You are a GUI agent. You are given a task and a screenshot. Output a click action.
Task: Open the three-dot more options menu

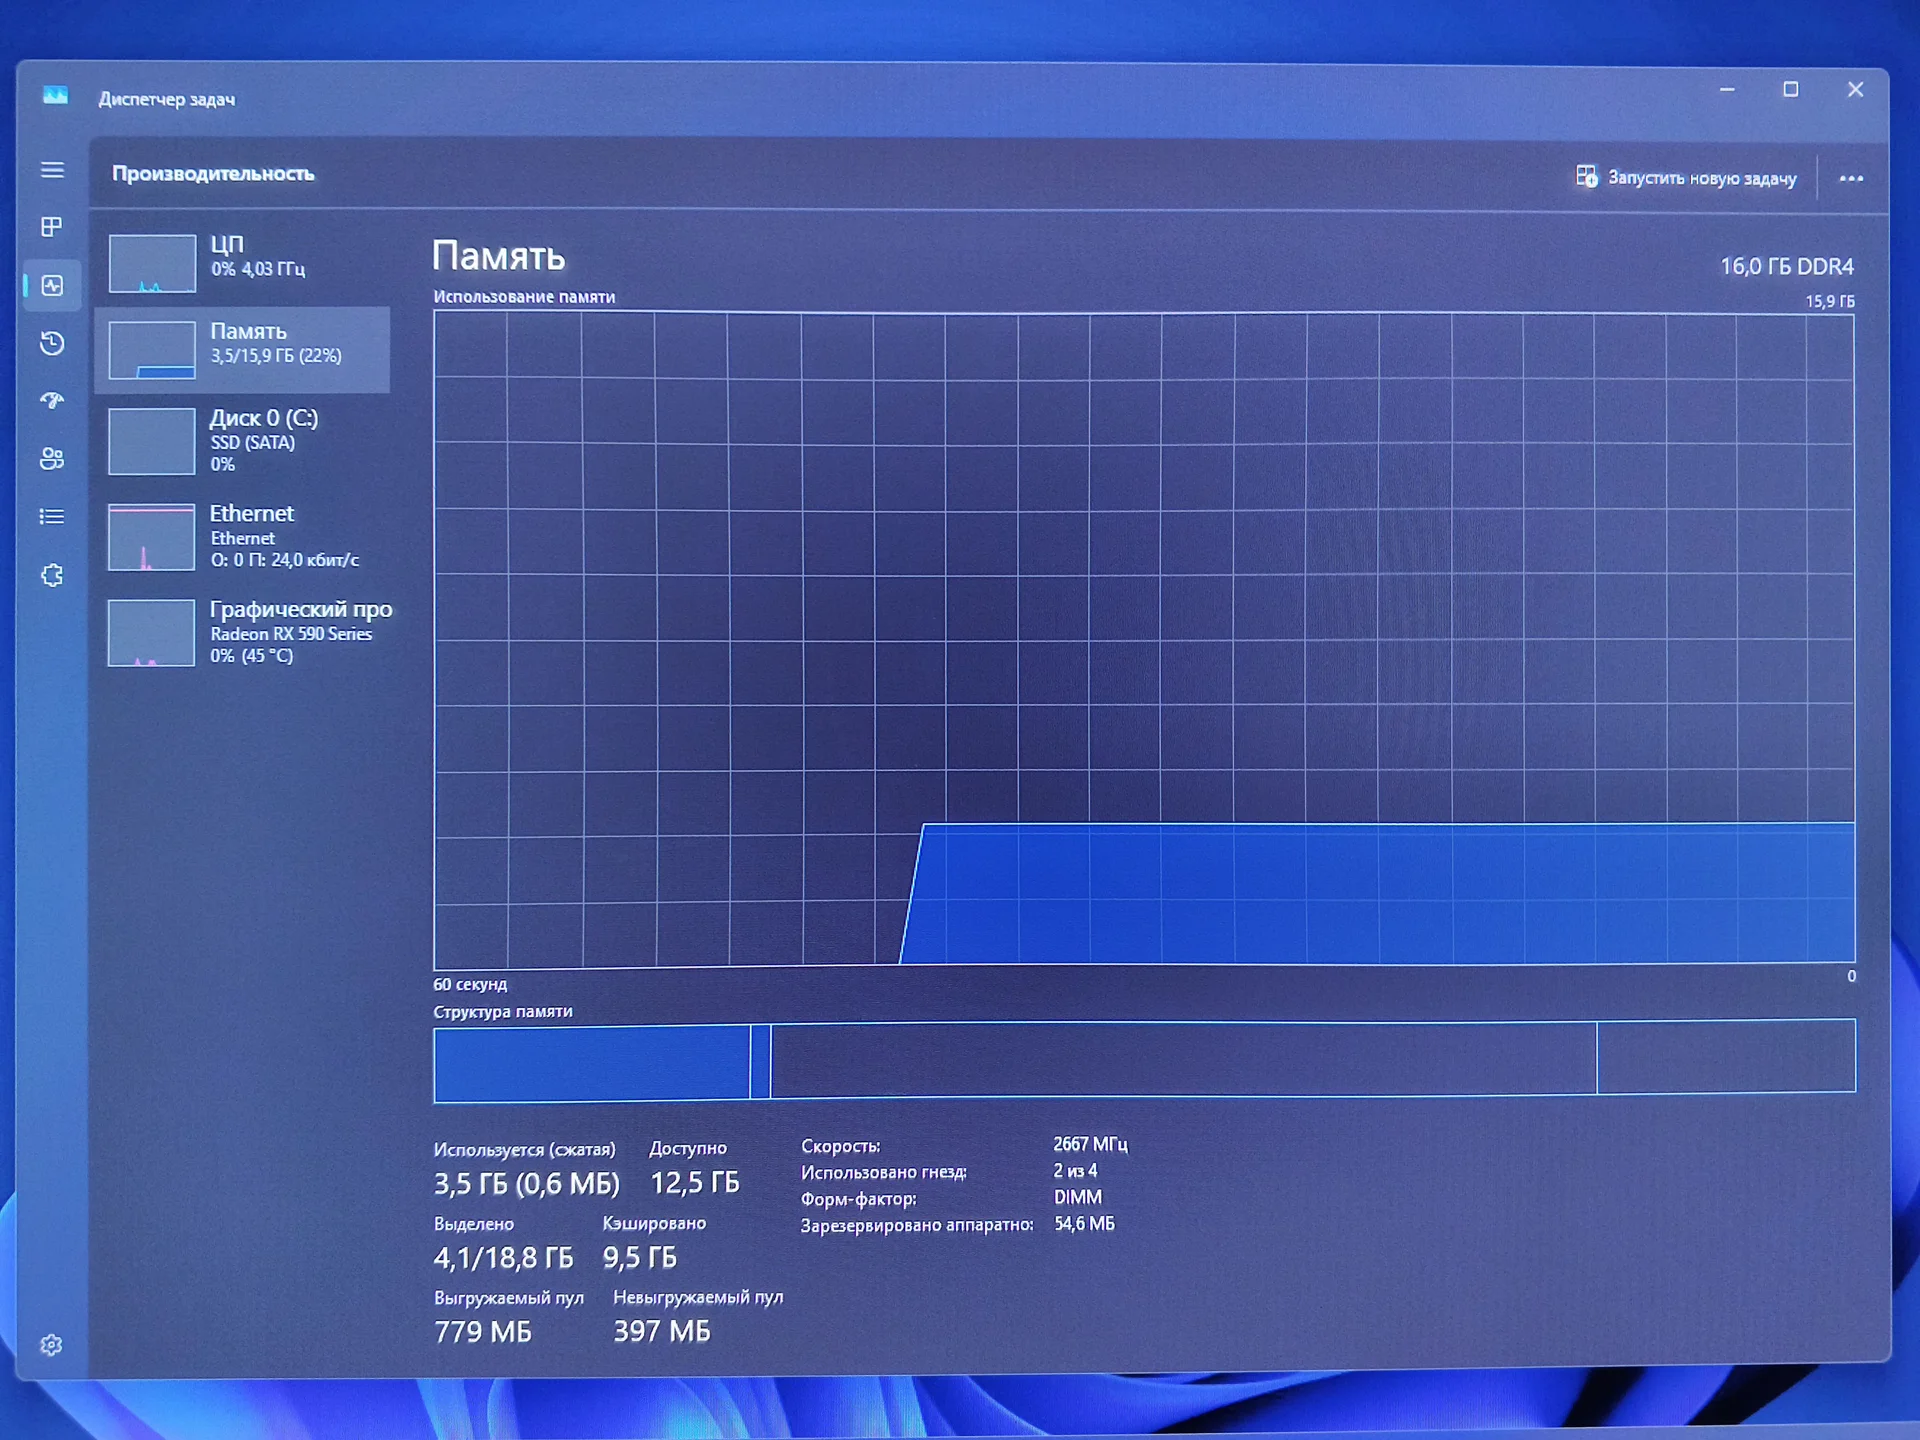coord(1851,179)
